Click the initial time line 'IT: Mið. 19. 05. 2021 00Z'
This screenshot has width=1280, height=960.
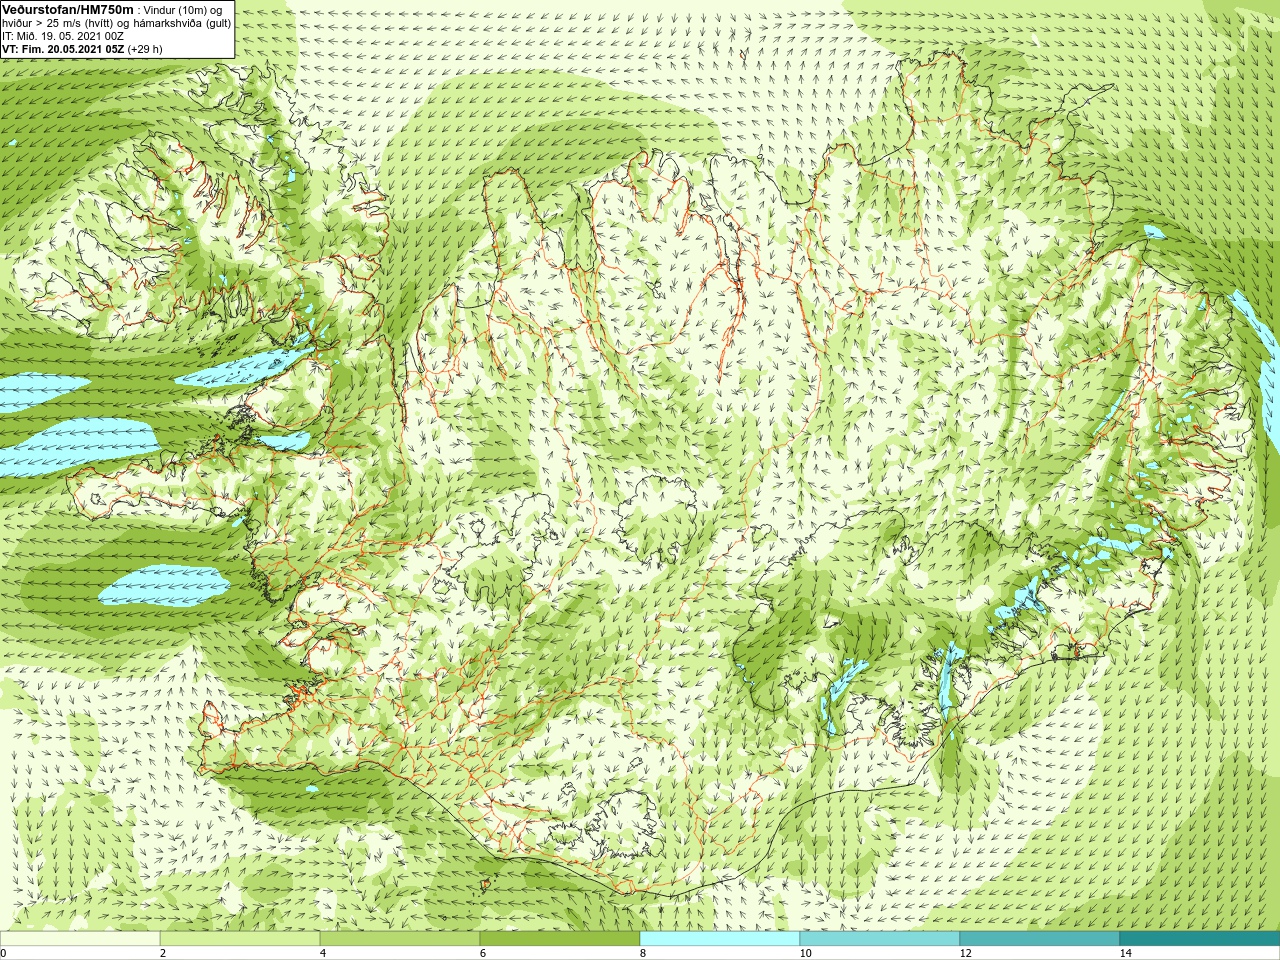click(62, 35)
